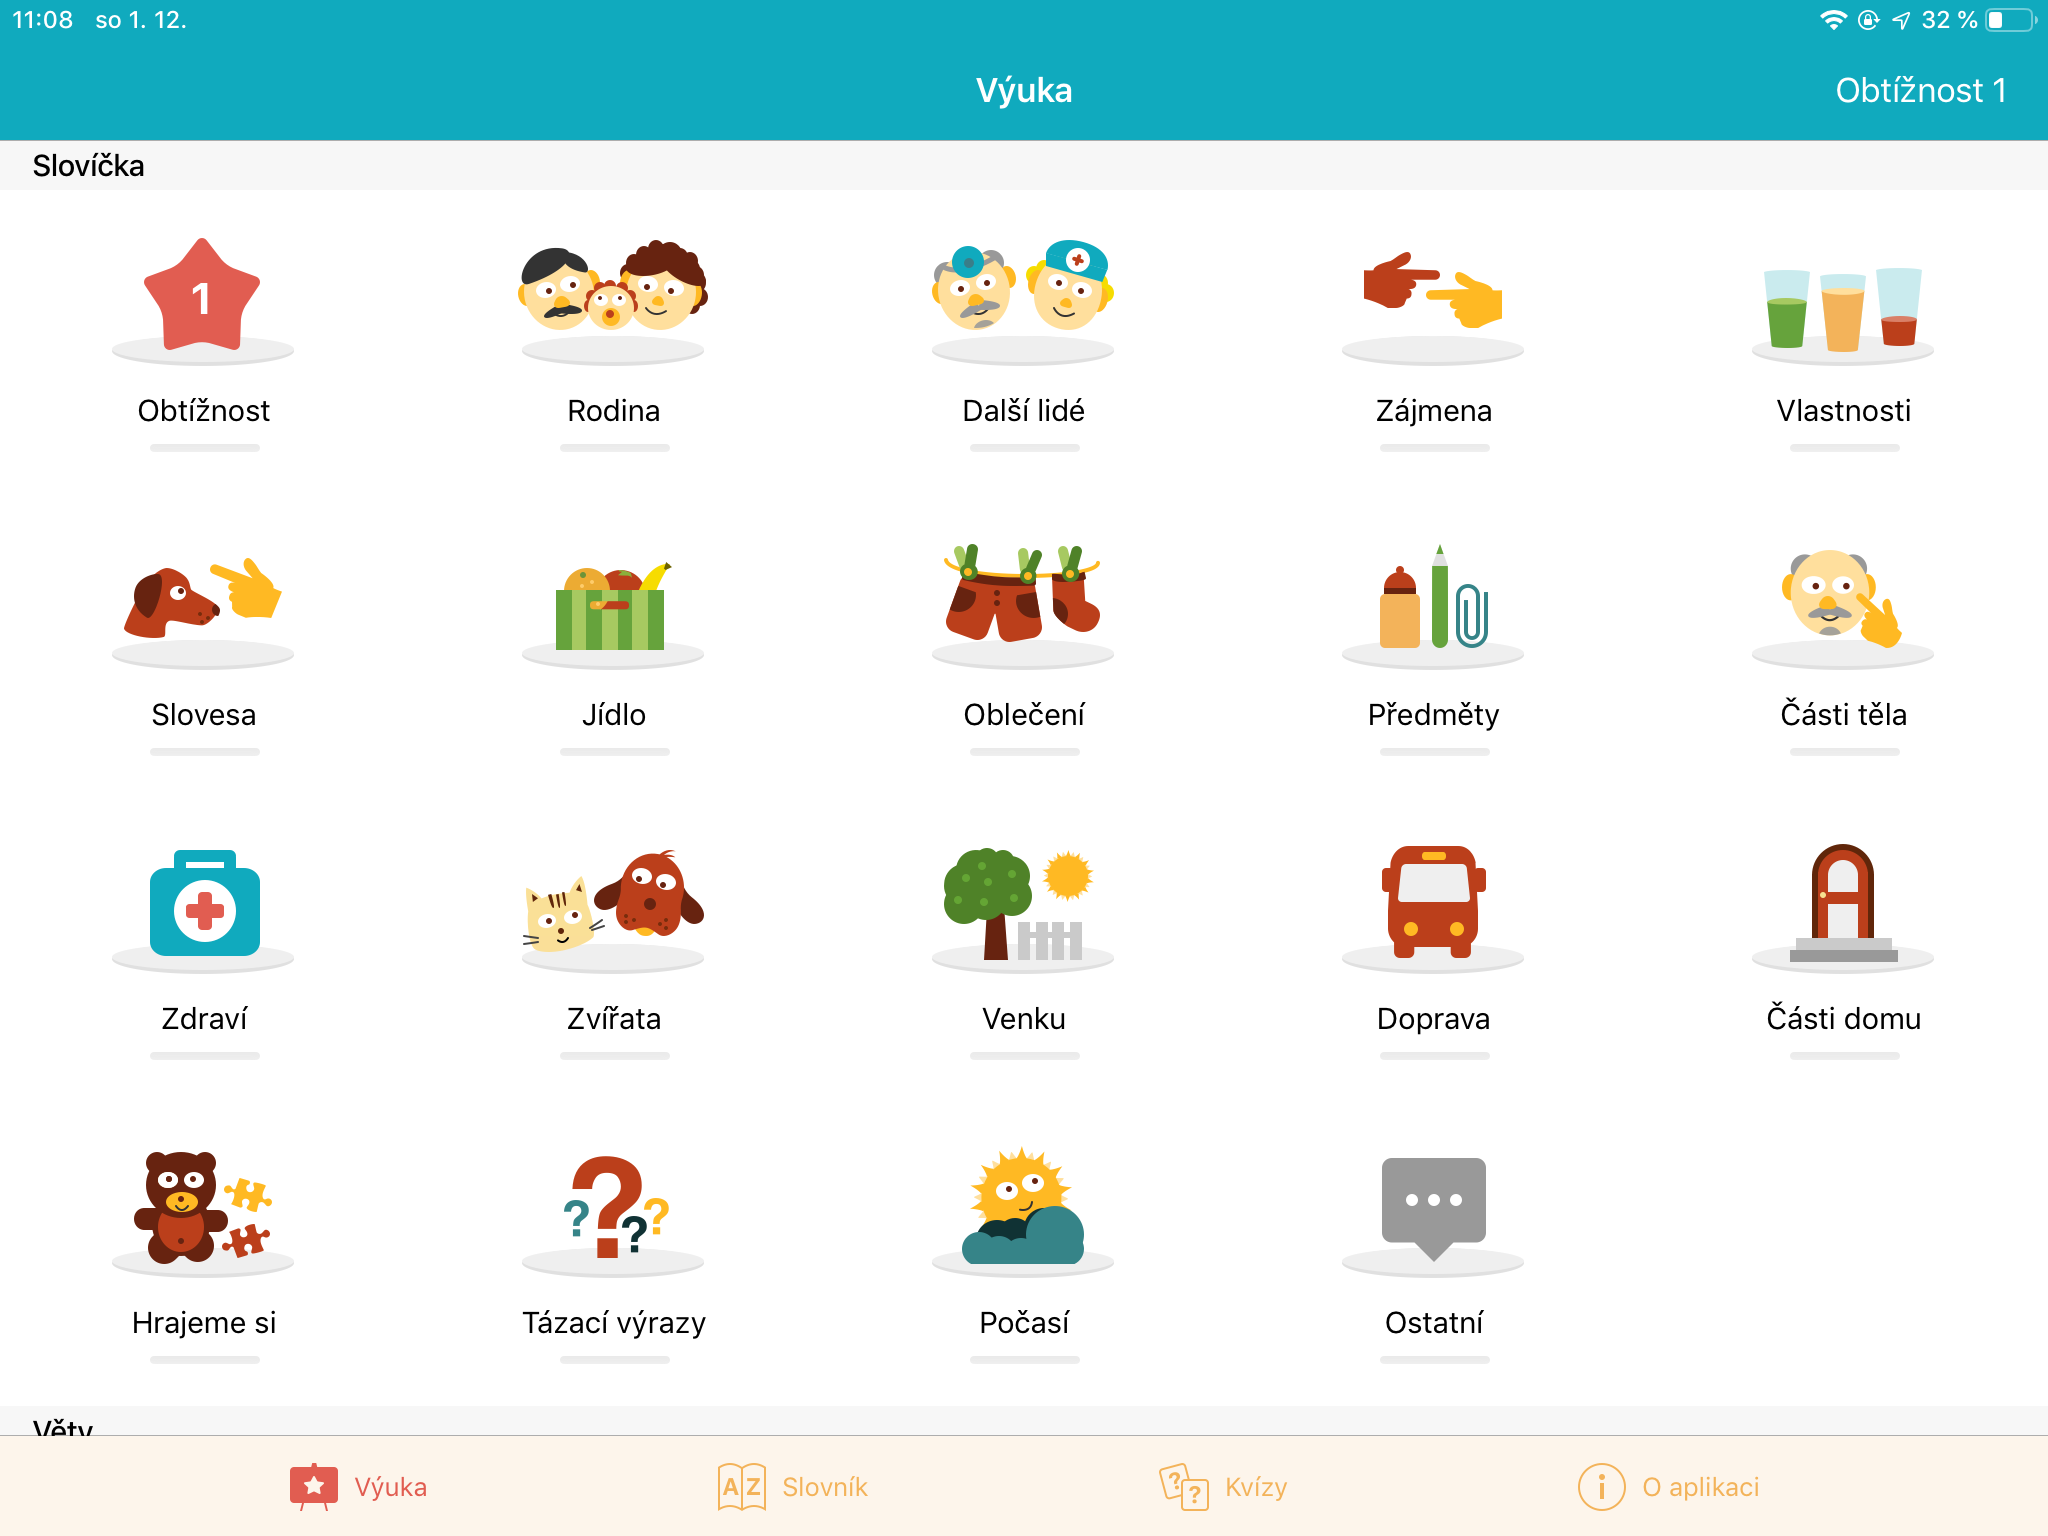Select the Další lidé doctor and nurse icon

[1023, 287]
